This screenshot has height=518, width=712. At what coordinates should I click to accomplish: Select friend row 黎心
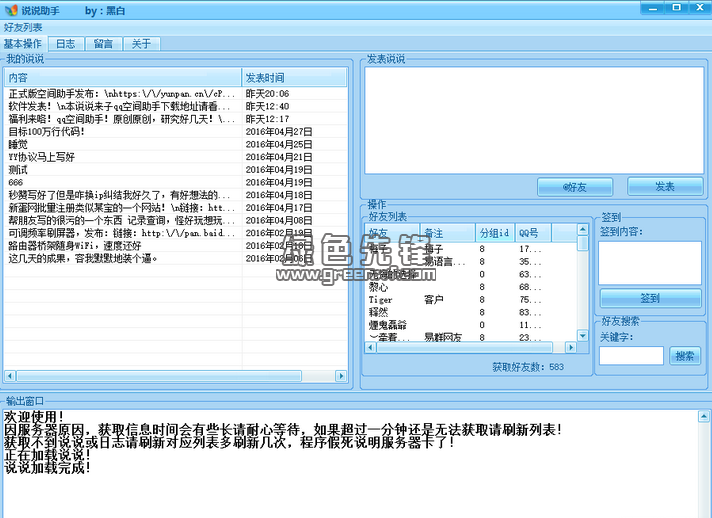pos(471,287)
